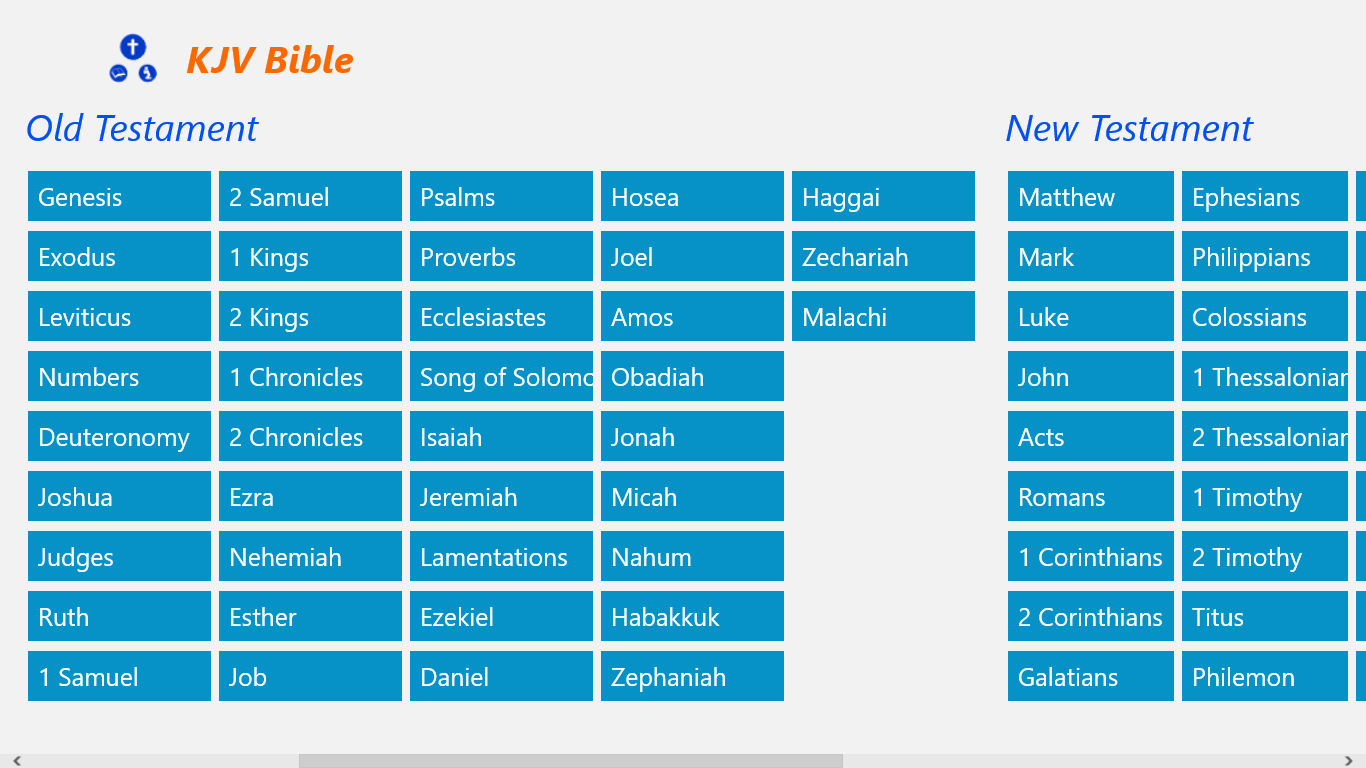Click the horizontal scrollbar thumb
This screenshot has width=1366, height=768.
pyautogui.click(x=570, y=761)
